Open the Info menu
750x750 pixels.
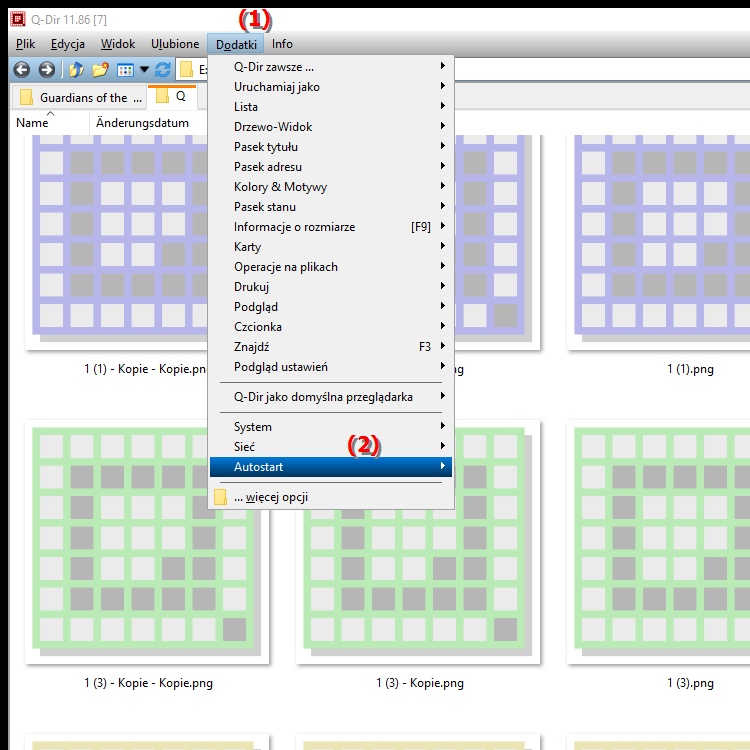(x=282, y=44)
